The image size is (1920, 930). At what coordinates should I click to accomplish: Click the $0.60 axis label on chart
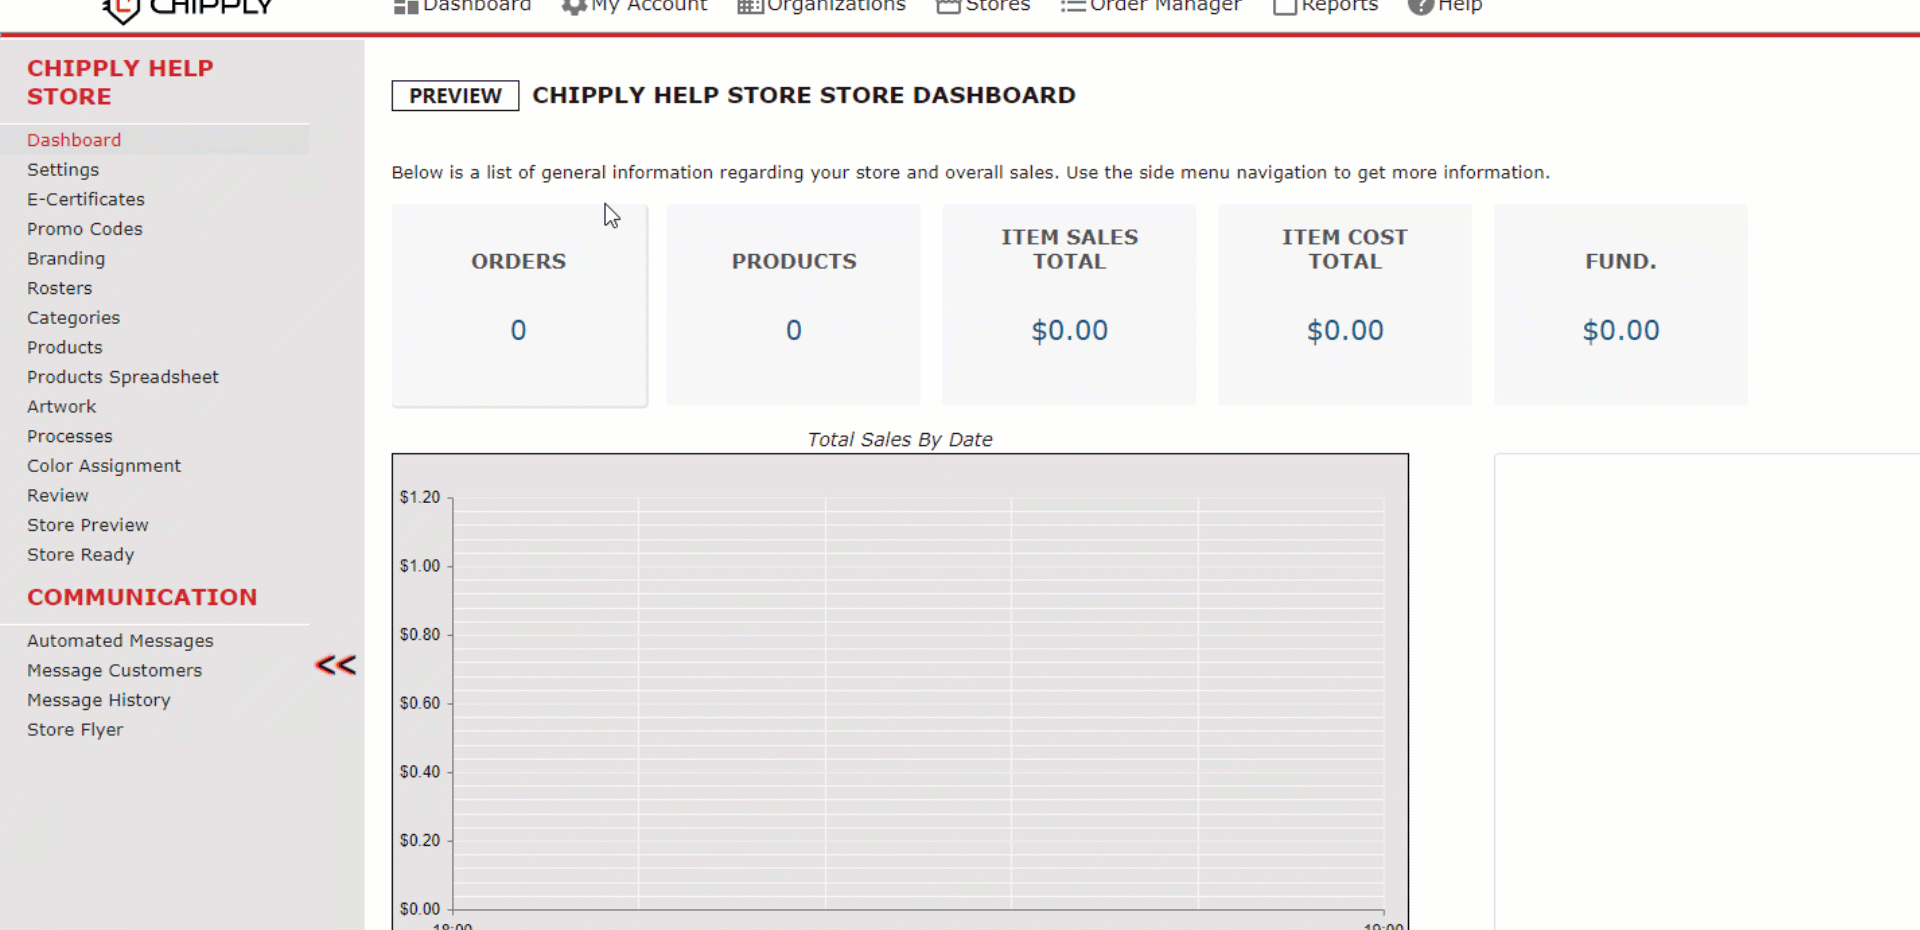420,703
